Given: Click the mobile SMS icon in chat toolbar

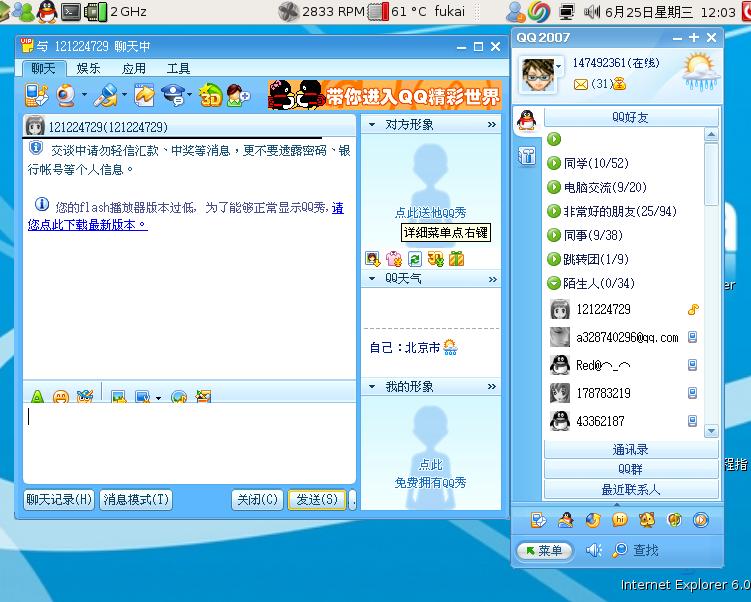Looking at the screenshot, I should [x=36, y=95].
